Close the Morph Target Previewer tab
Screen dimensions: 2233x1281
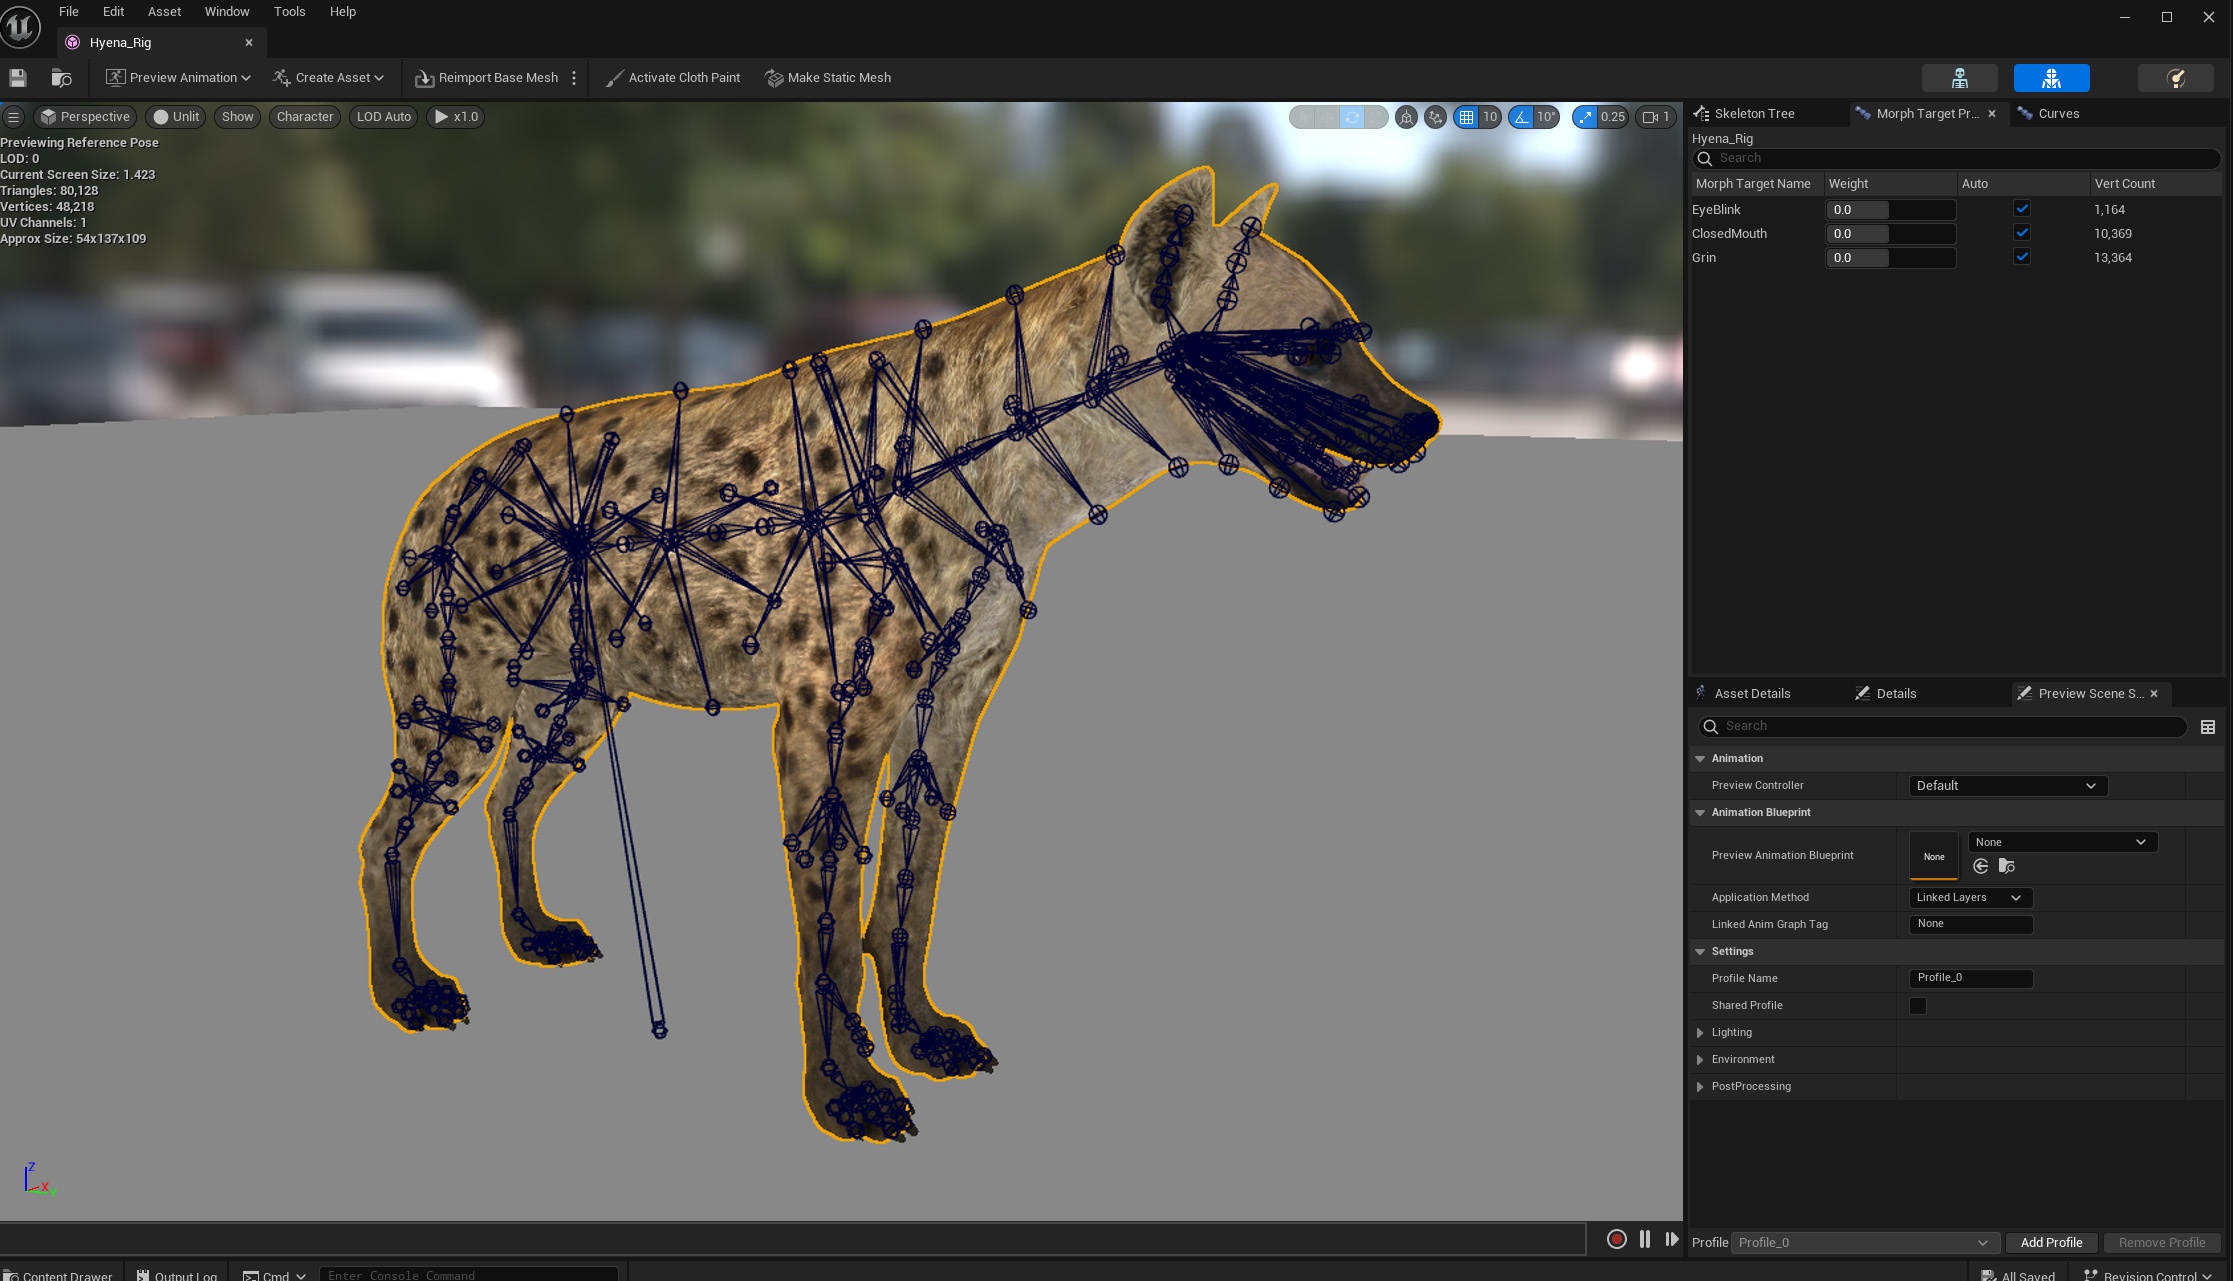coord(1992,114)
